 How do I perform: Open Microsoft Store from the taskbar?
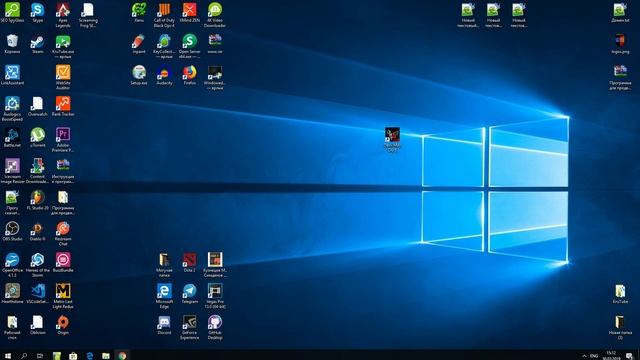pyautogui.click(x=73, y=356)
